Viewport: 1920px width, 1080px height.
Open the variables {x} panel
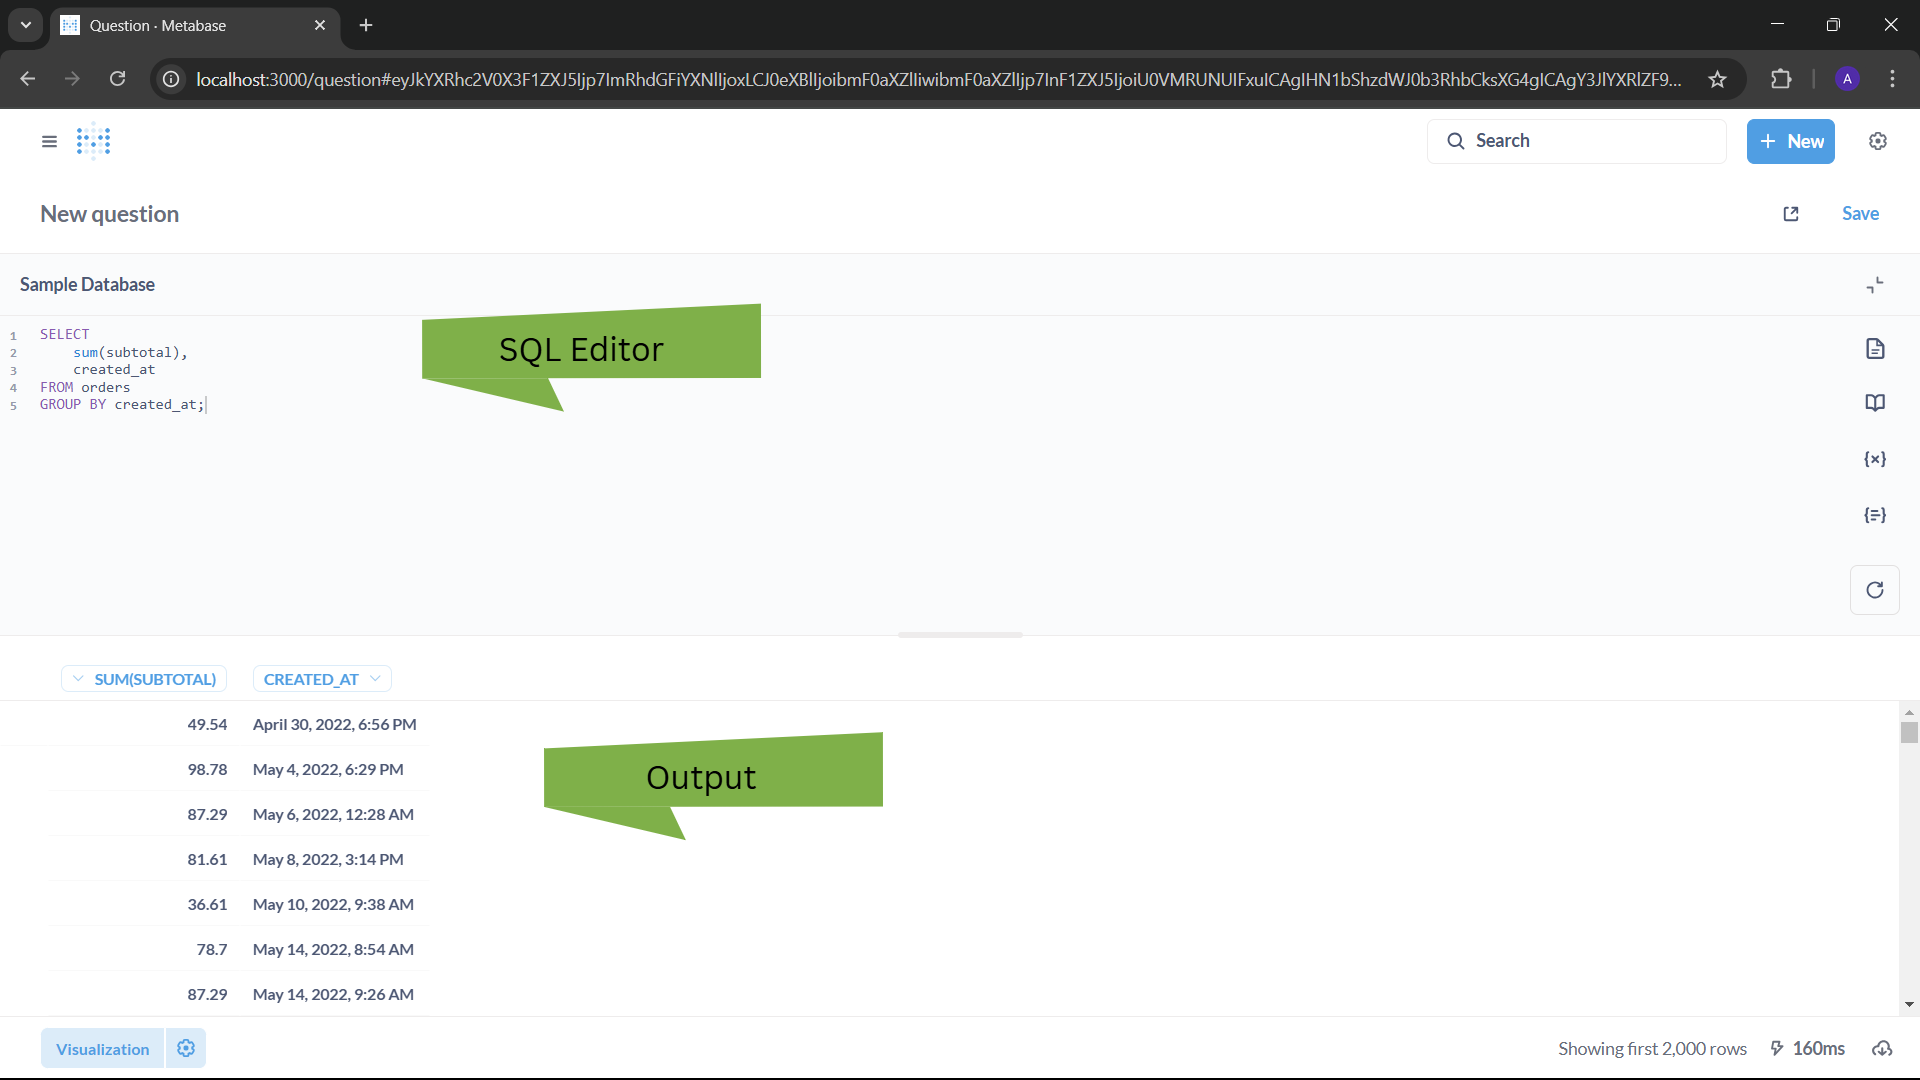pos(1875,459)
